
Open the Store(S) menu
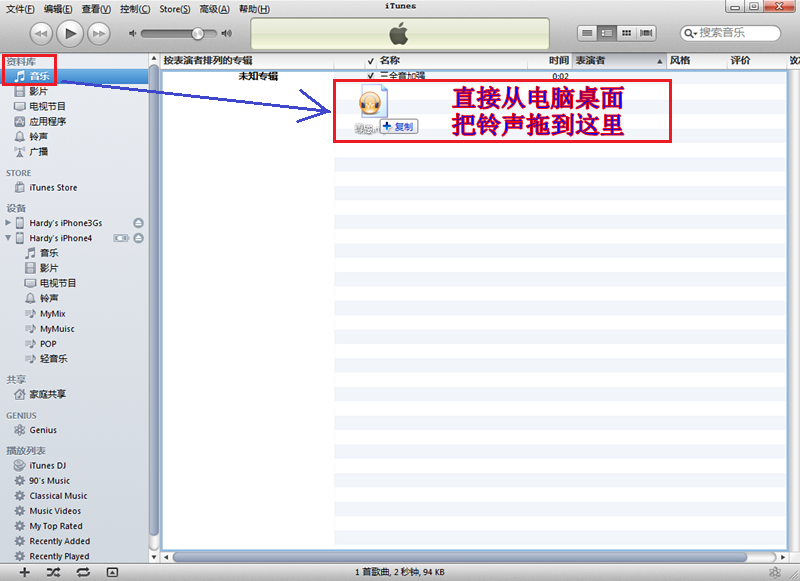click(174, 9)
